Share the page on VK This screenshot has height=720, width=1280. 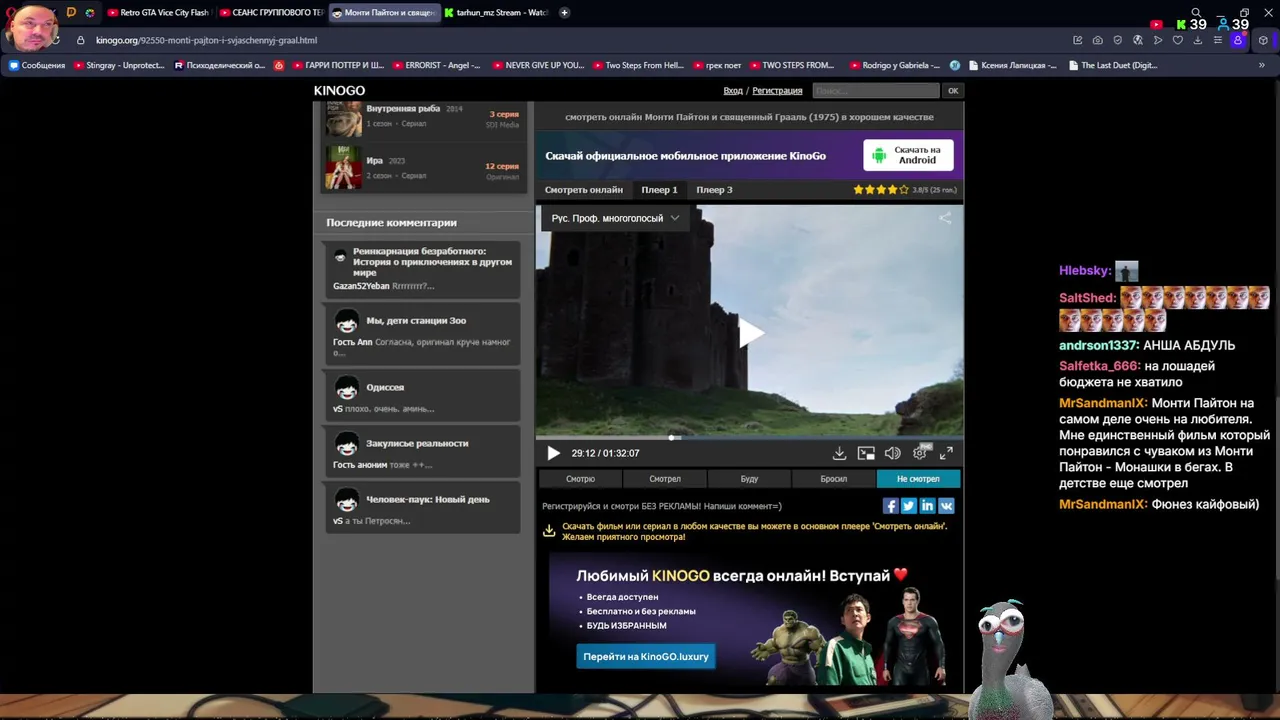click(946, 506)
